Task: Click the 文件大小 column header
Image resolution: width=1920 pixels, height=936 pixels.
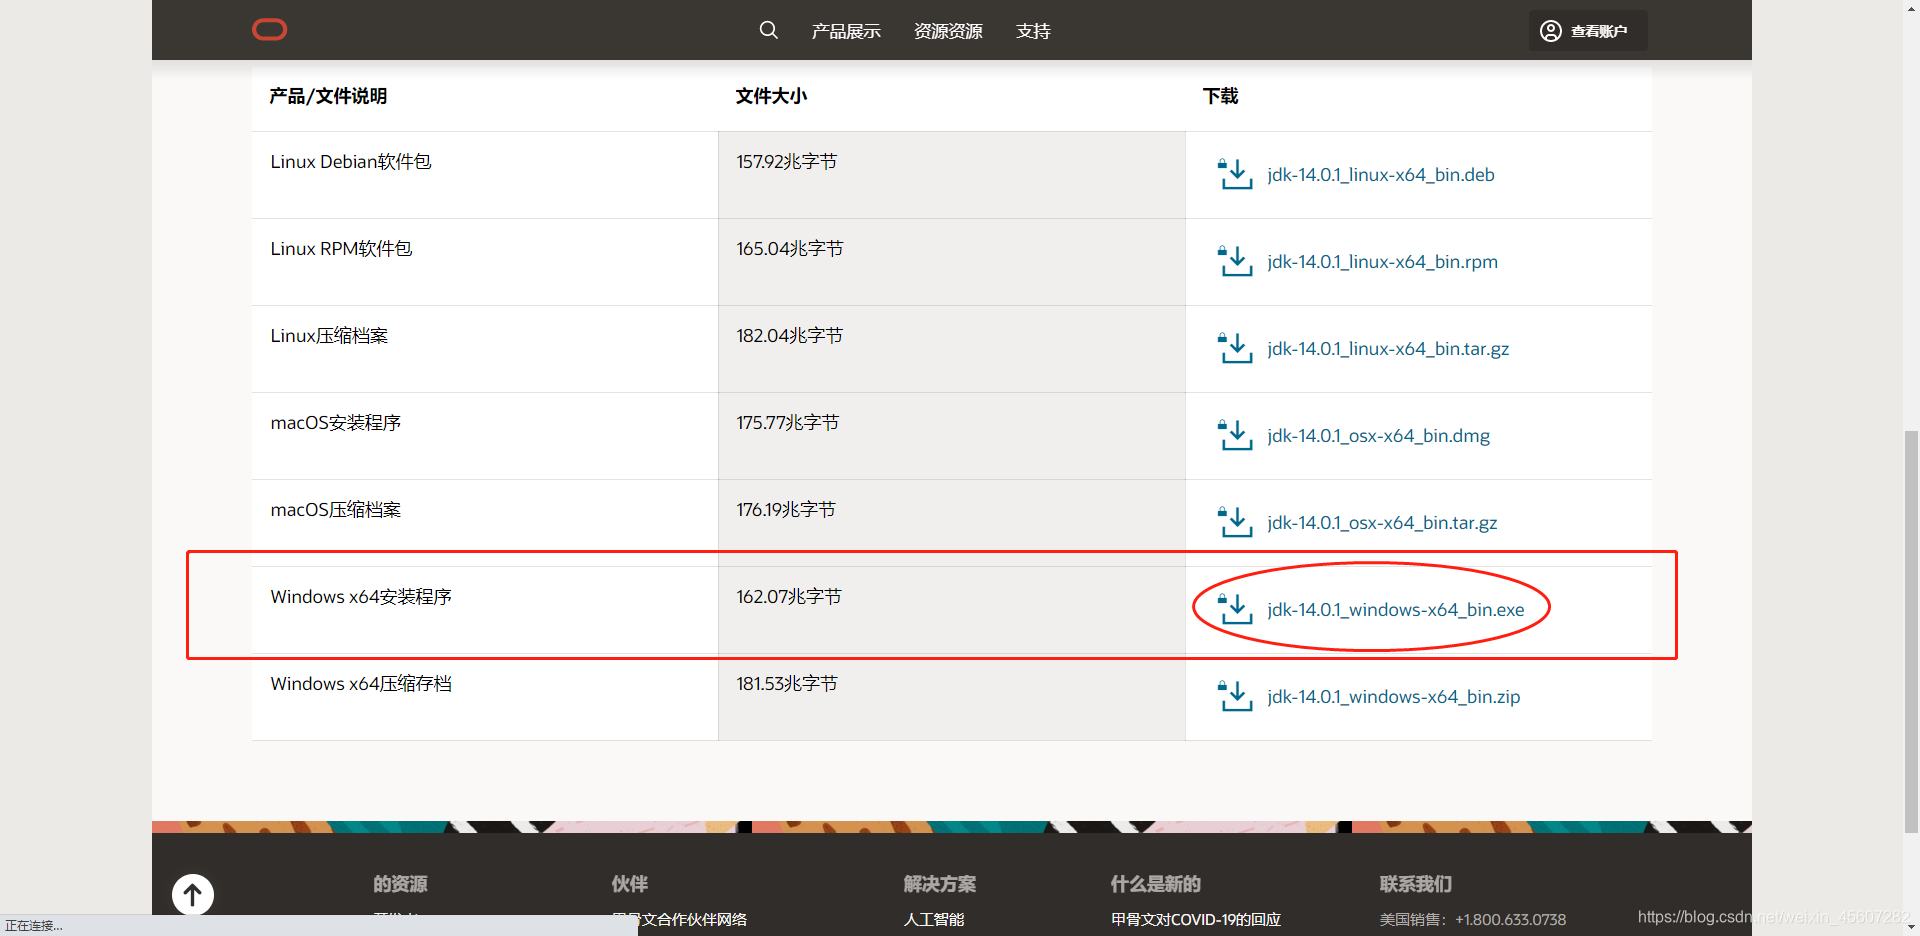Action: (x=771, y=96)
